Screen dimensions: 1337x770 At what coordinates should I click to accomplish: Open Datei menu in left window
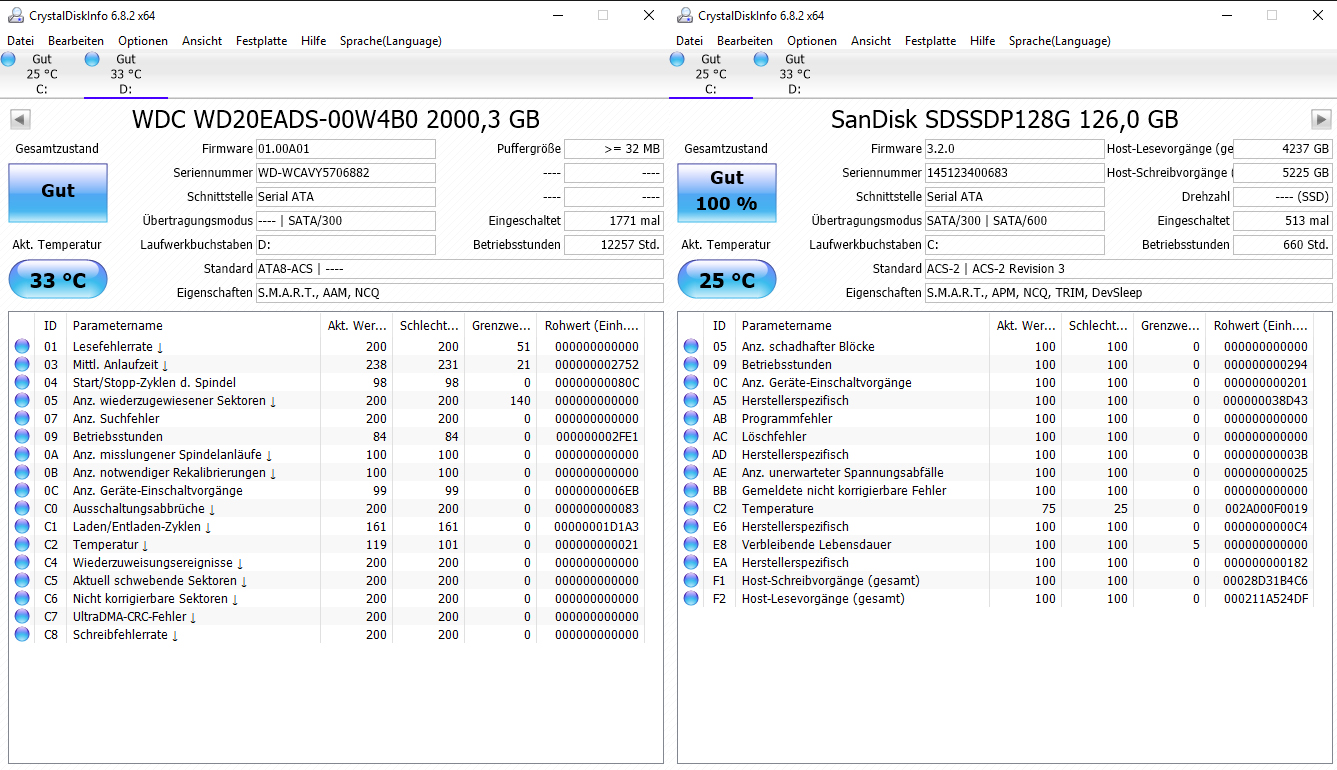[x=20, y=41]
